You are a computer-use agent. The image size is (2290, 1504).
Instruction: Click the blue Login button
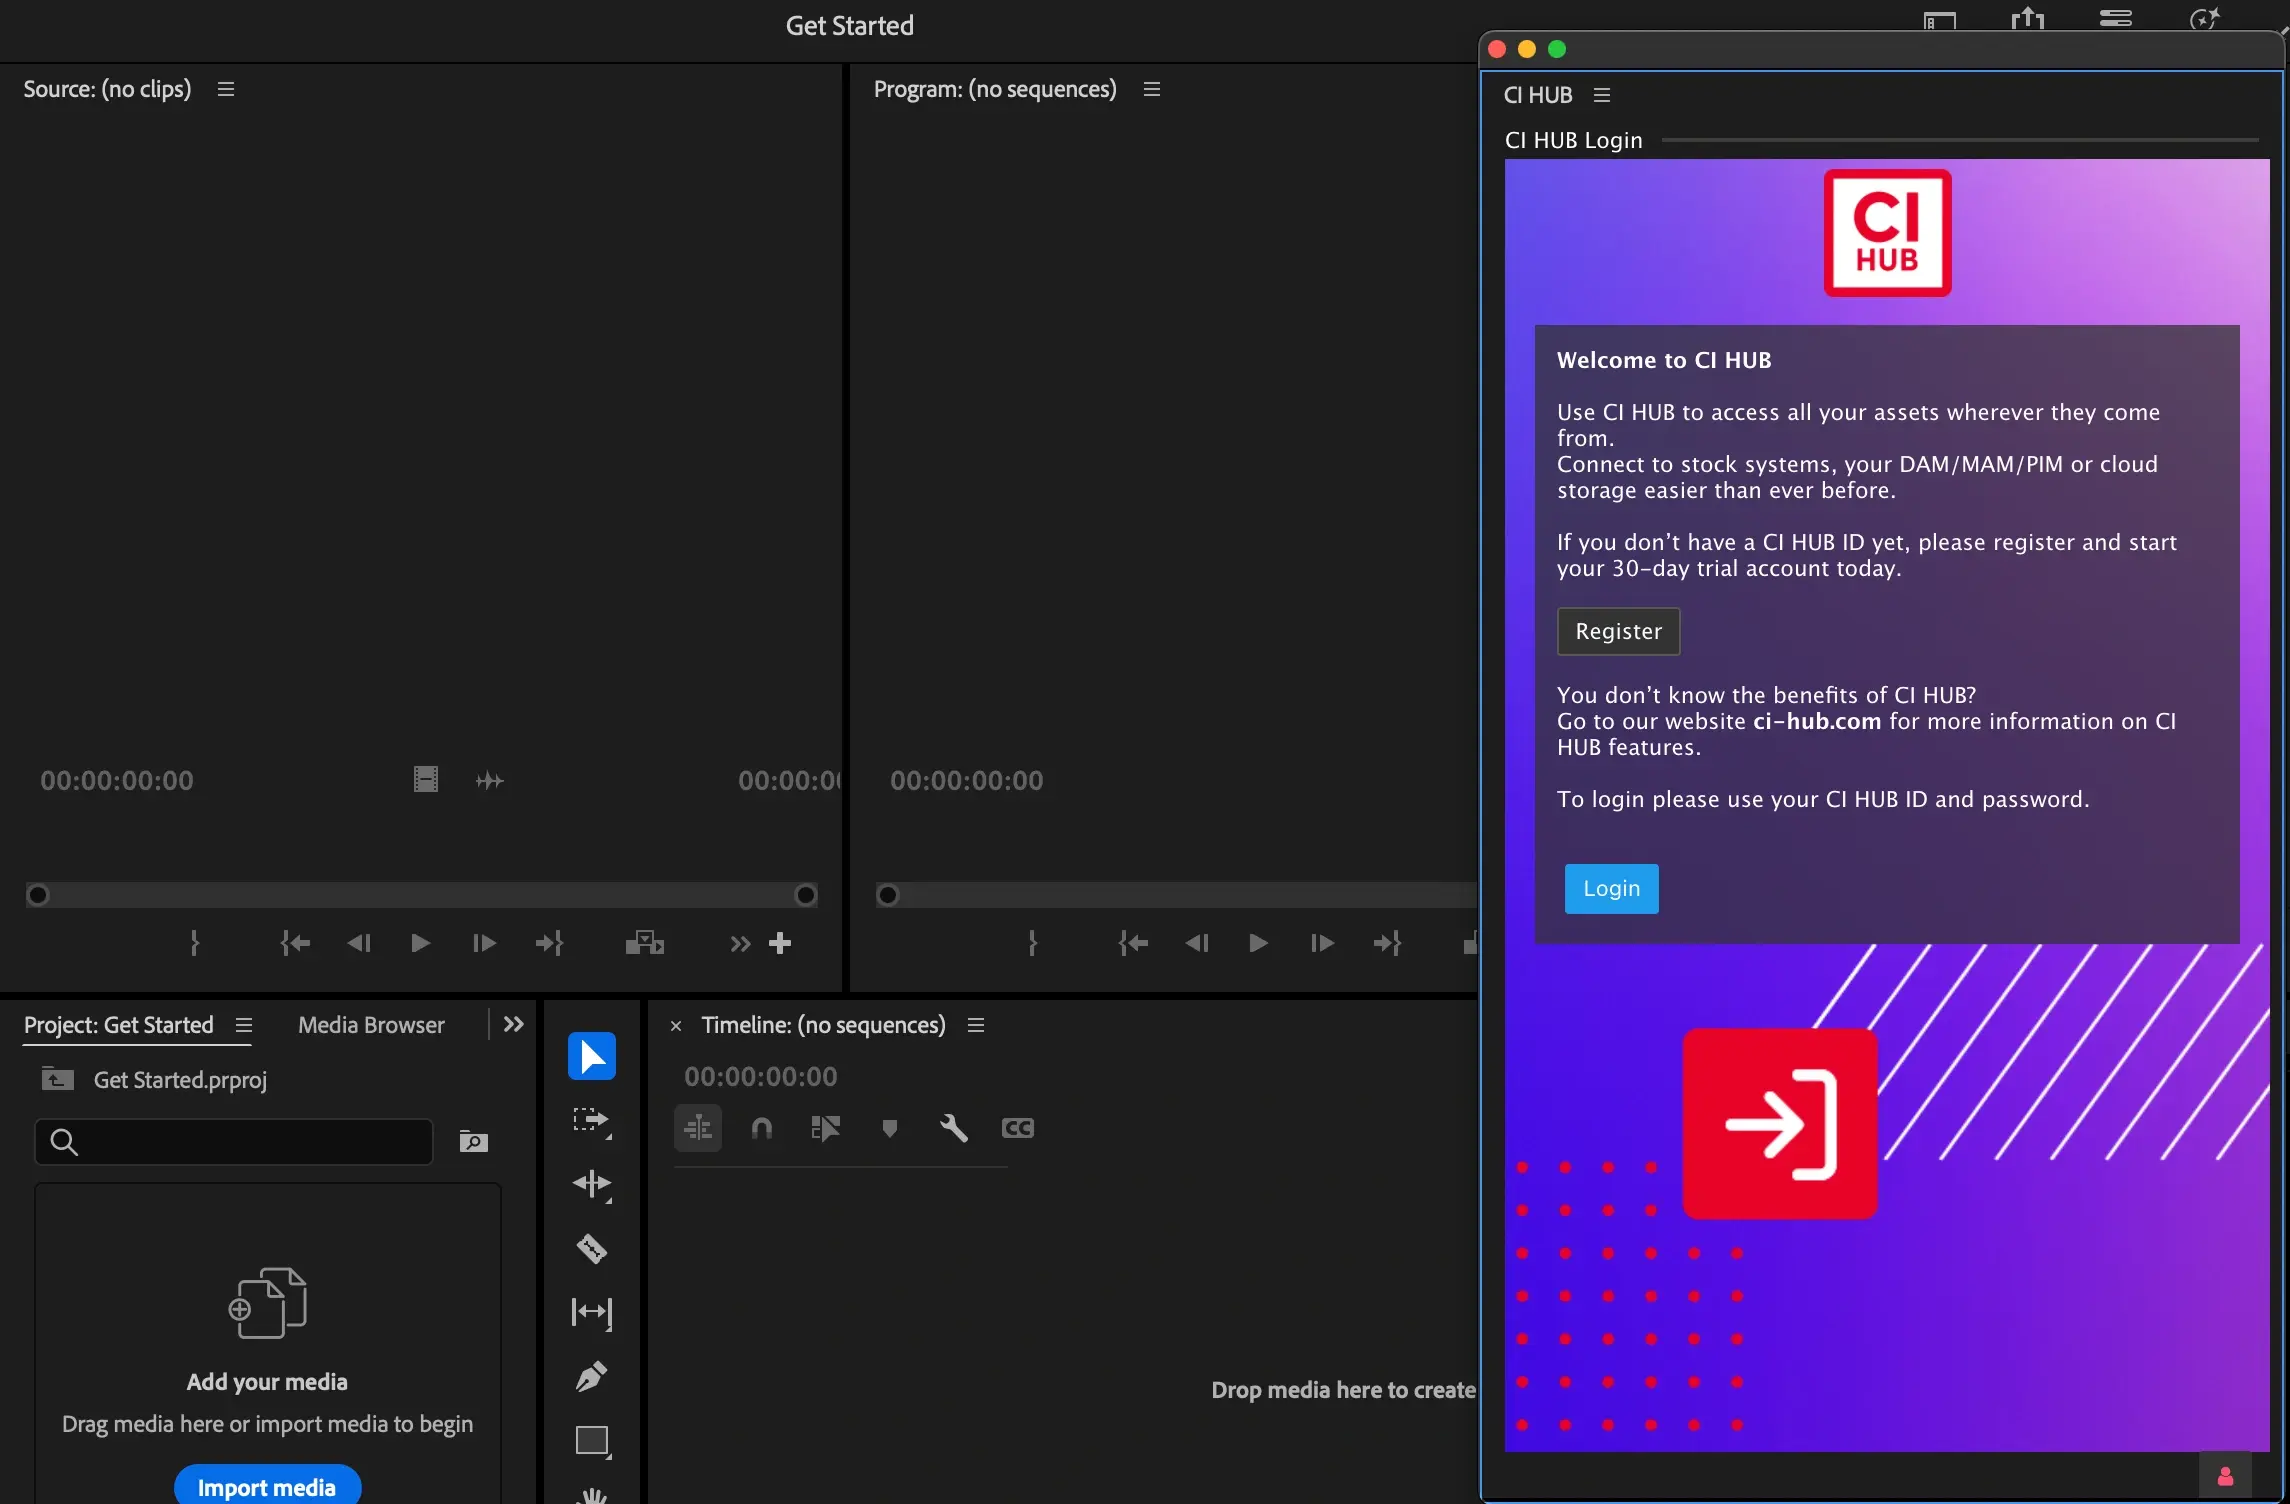pyautogui.click(x=1611, y=888)
